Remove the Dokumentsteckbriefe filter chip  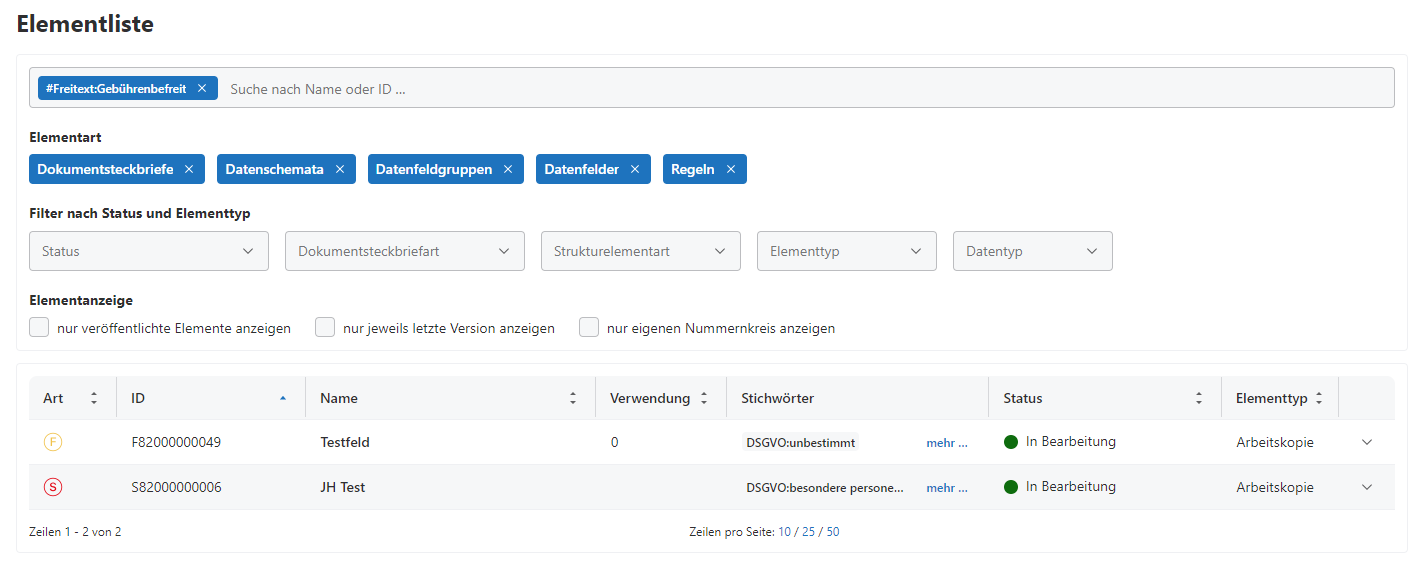click(189, 169)
